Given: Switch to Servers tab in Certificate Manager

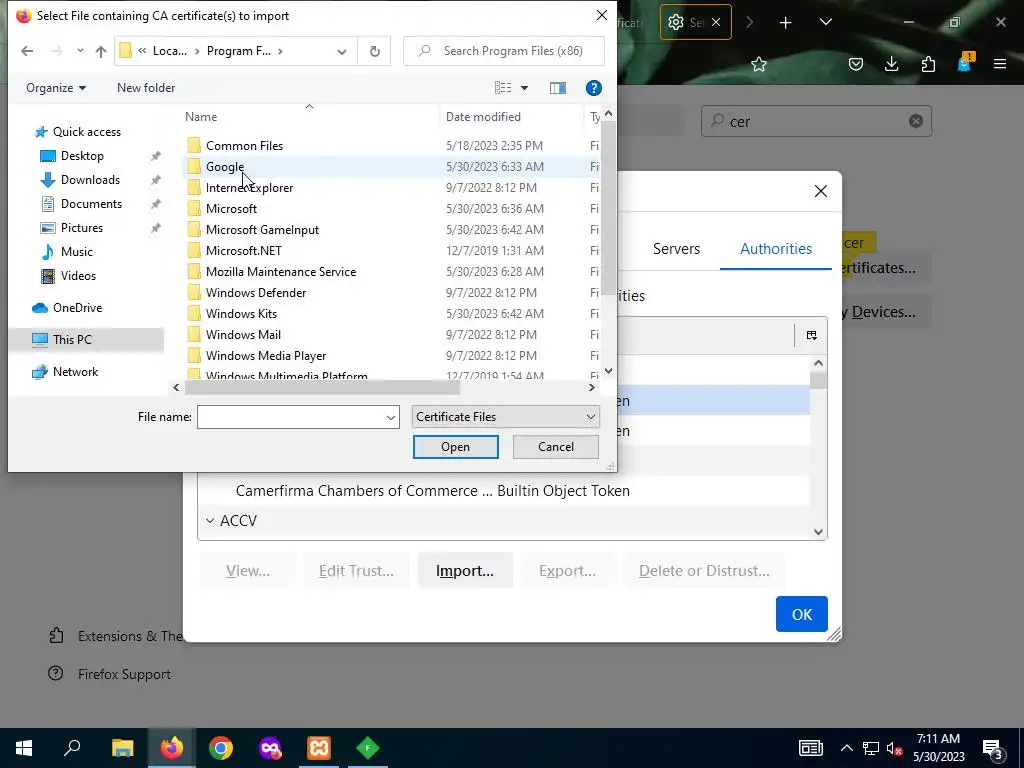Looking at the screenshot, I should (676, 249).
